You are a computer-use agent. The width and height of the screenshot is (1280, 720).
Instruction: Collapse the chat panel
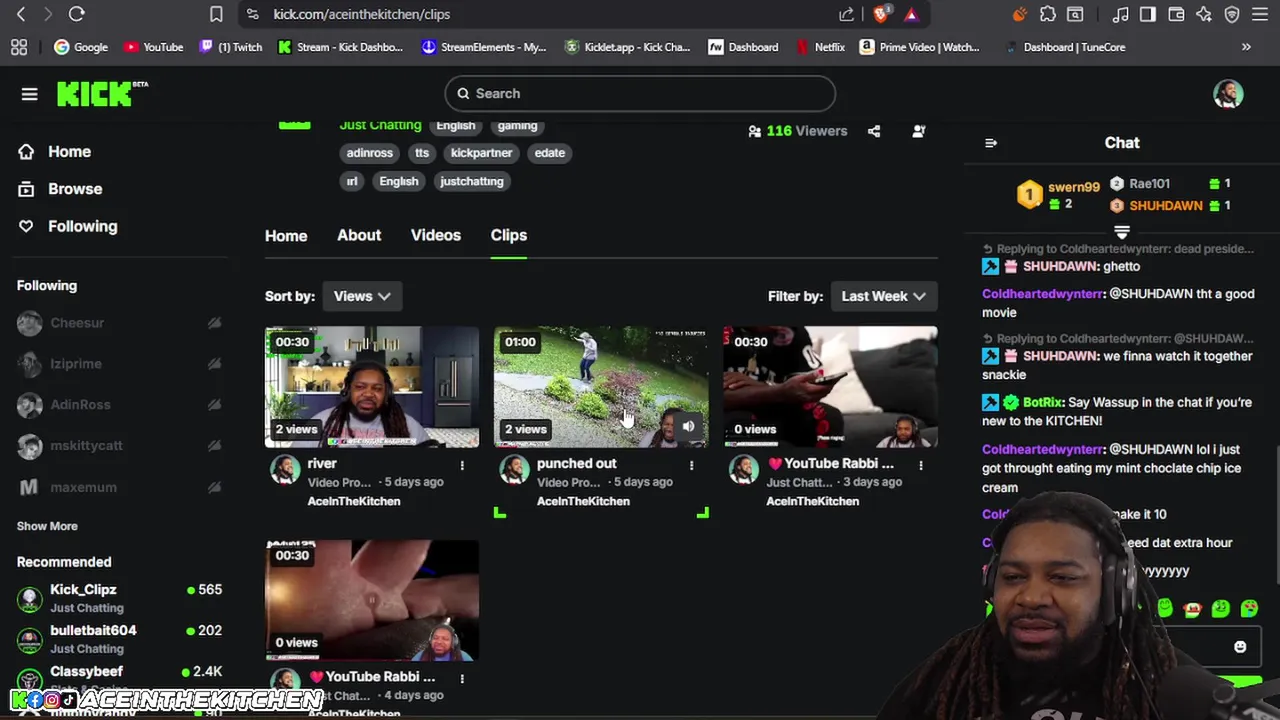pos(991,143)
